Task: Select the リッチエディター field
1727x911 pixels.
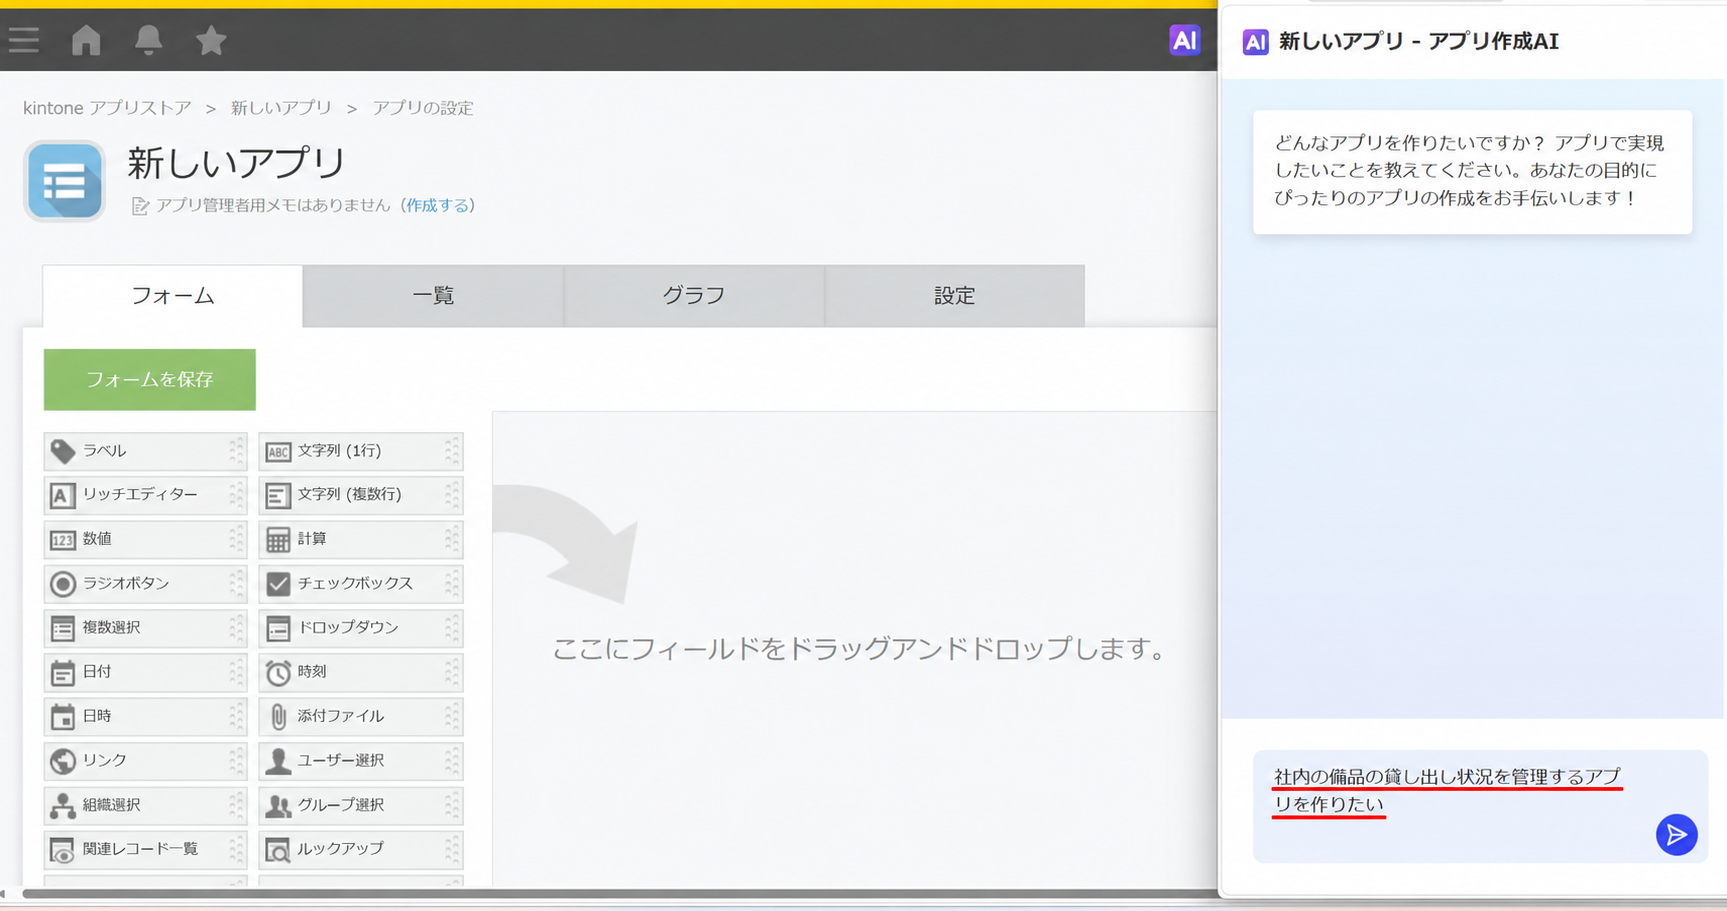Action: pos(145,495)
